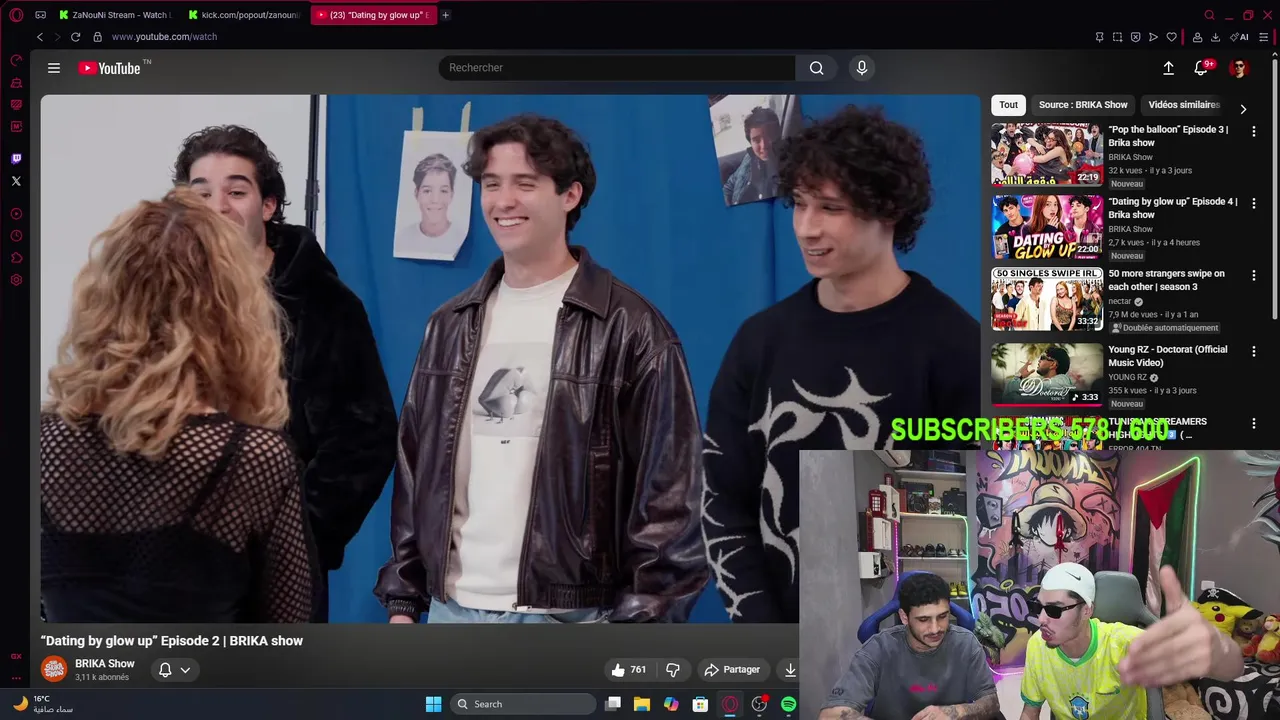Open browser pin icon in toolbar
Viewport: 1280px width, 720px height.
[1099, 37]
